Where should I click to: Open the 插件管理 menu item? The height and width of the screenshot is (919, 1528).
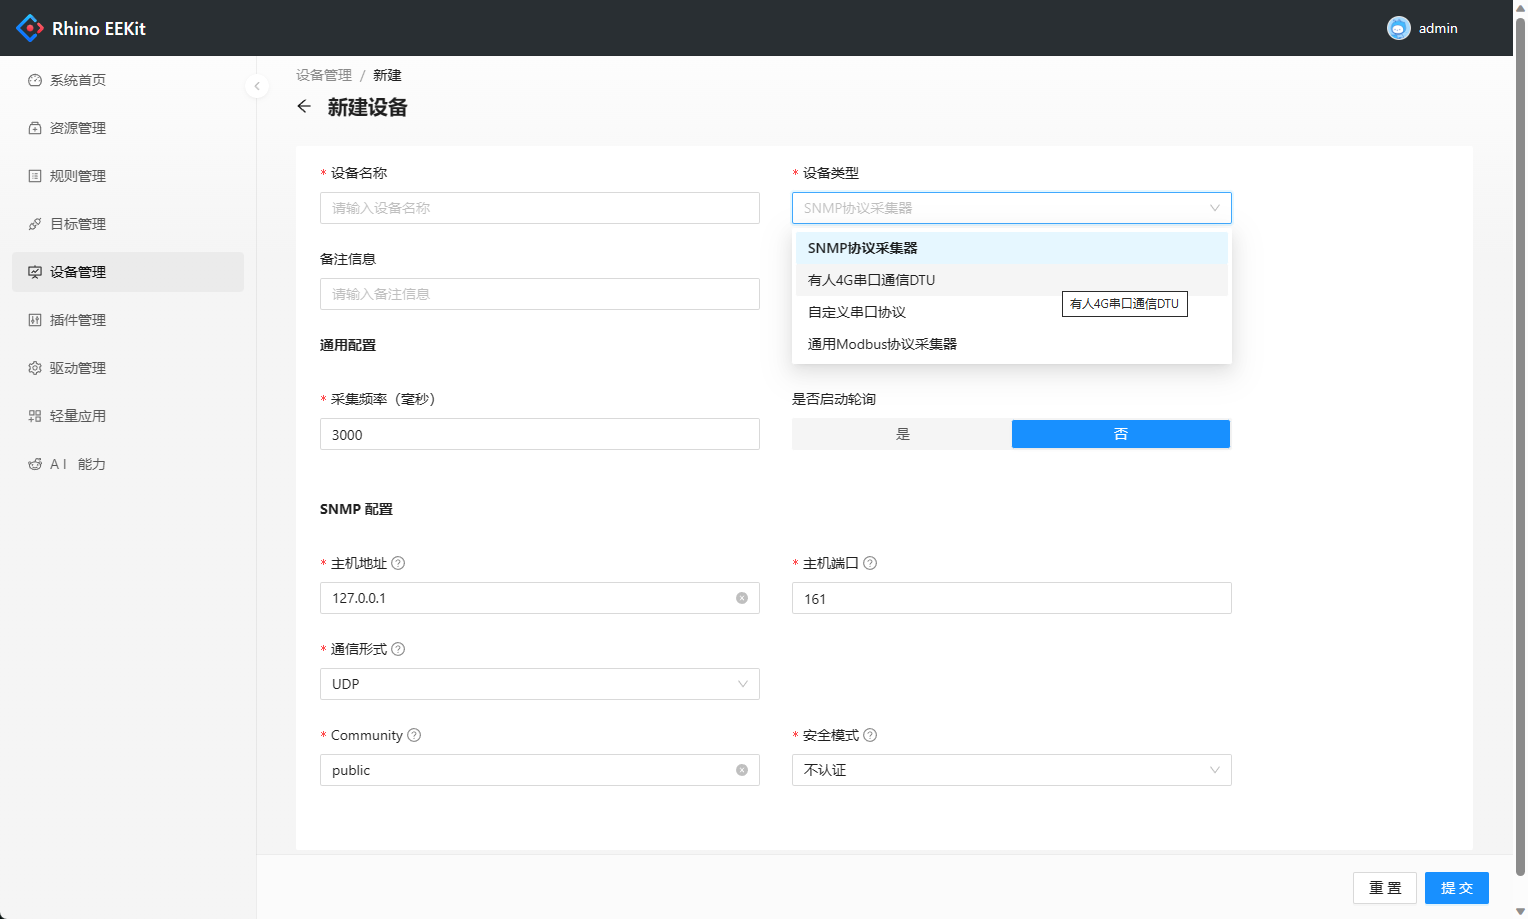click(x=128, y=320)
